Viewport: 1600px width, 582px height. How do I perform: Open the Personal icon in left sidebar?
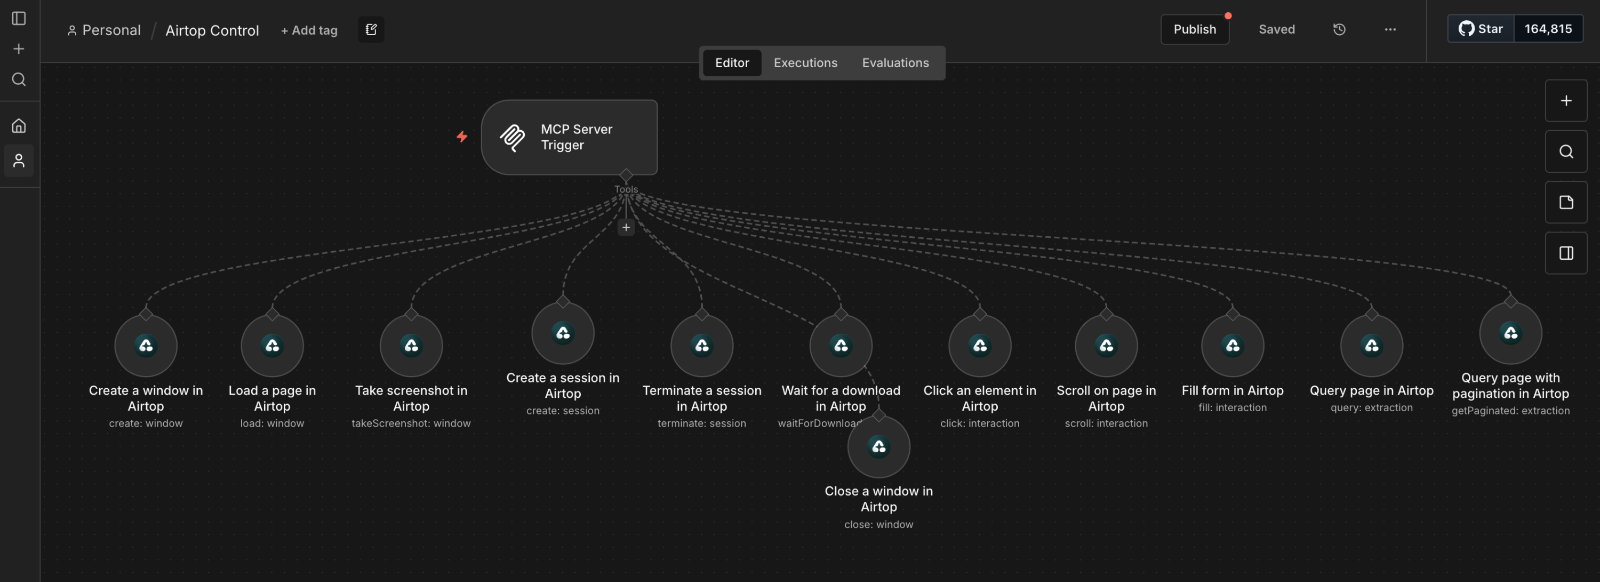coord(18,160)
